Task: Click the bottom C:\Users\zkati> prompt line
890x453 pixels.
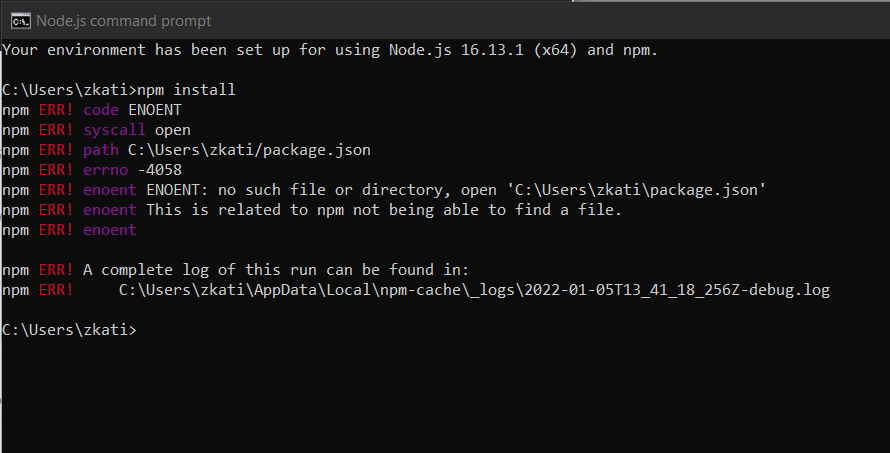Action: 70,330
